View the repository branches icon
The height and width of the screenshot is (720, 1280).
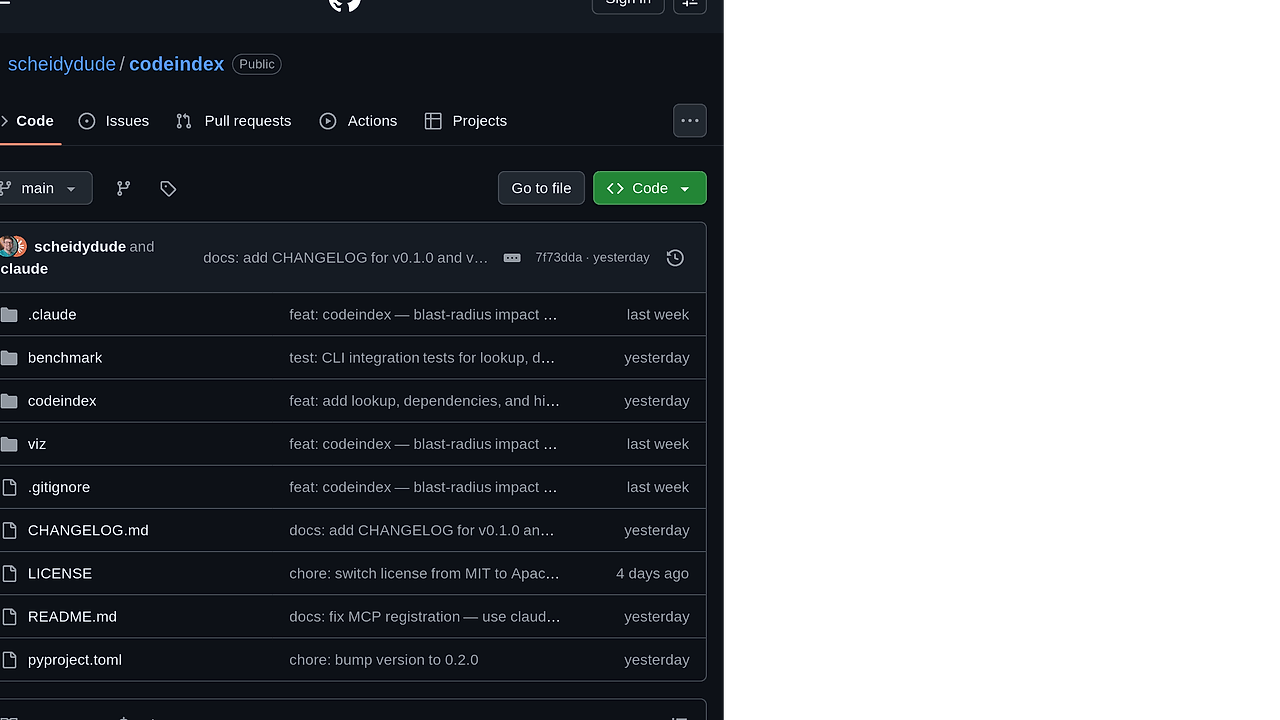pos(123,188)
